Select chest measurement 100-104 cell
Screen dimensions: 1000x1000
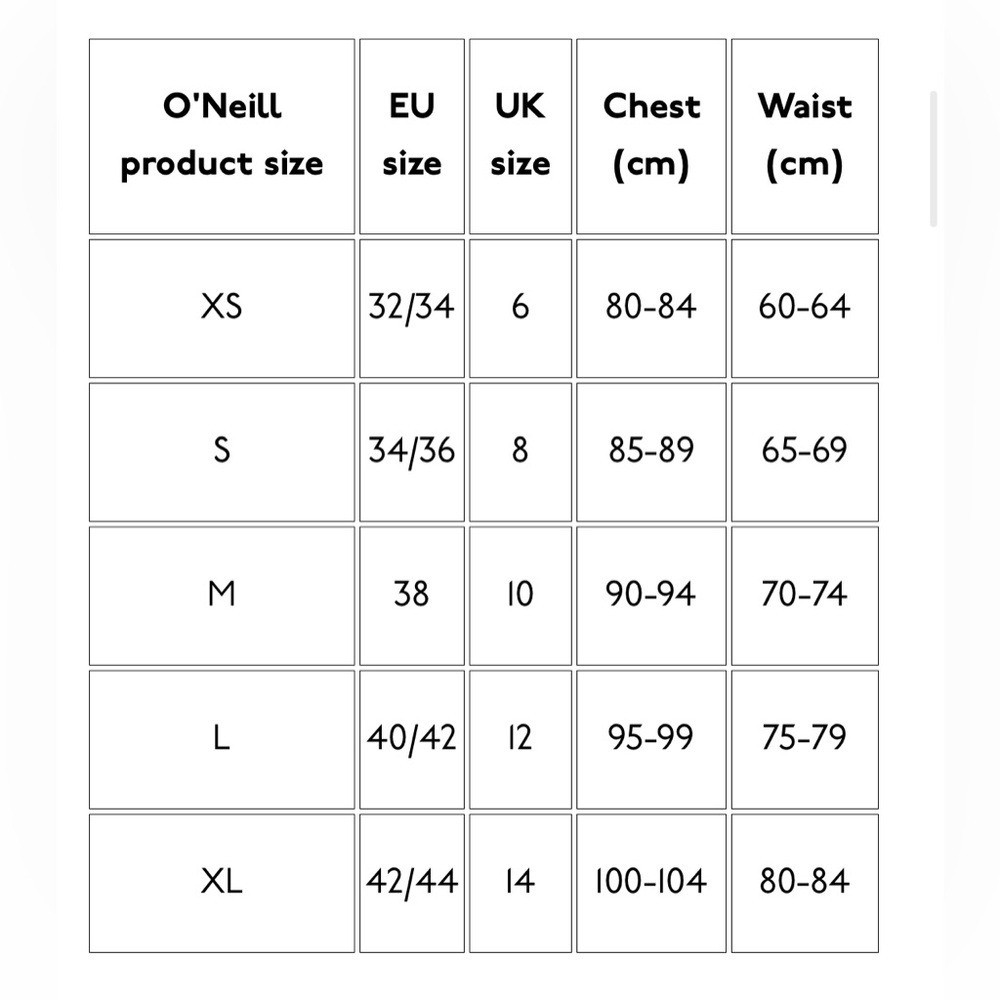pos(651,883)
